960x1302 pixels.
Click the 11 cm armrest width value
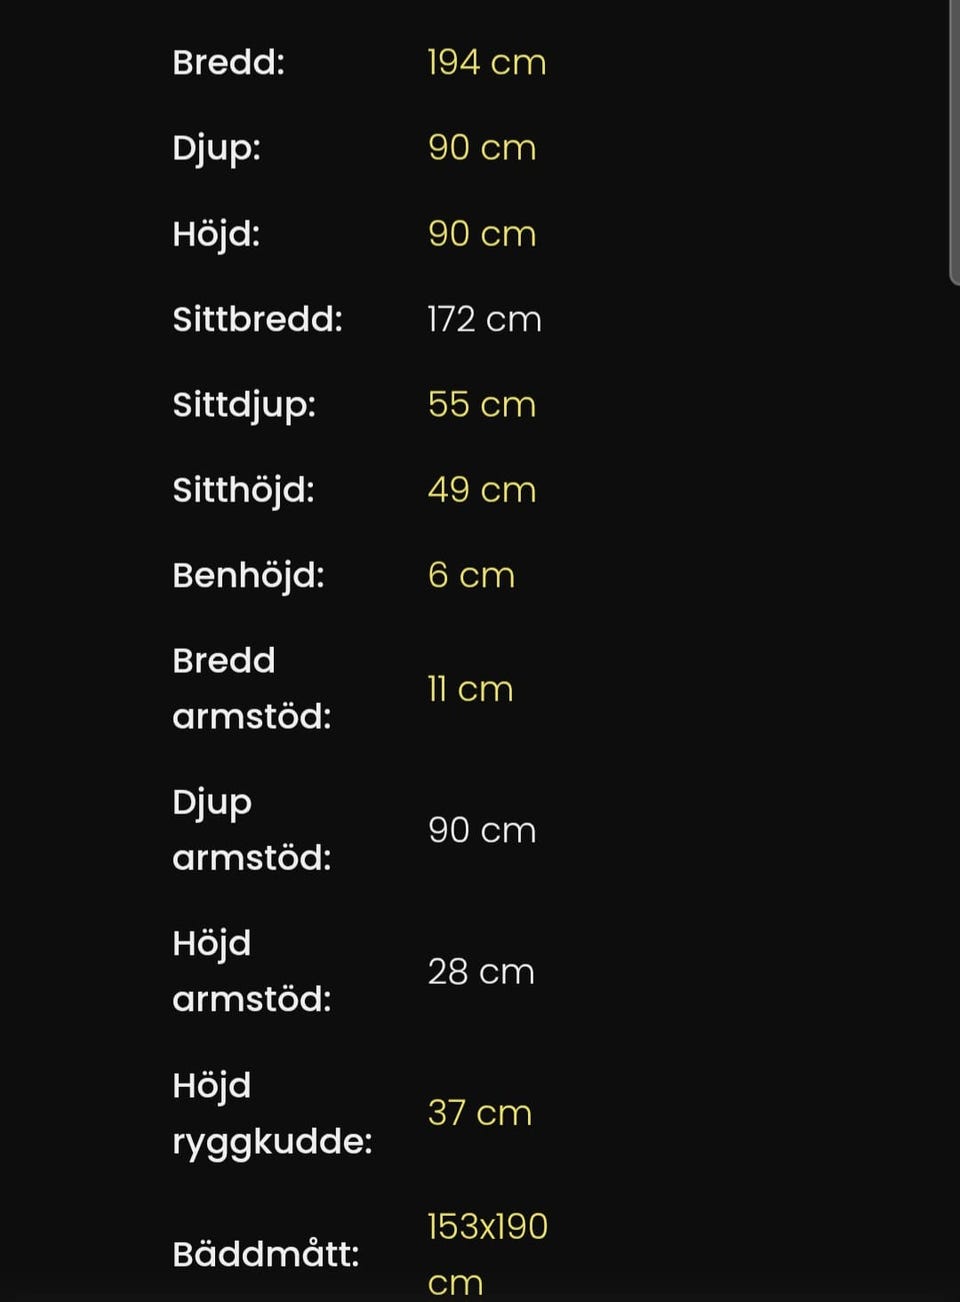(470, 690)
